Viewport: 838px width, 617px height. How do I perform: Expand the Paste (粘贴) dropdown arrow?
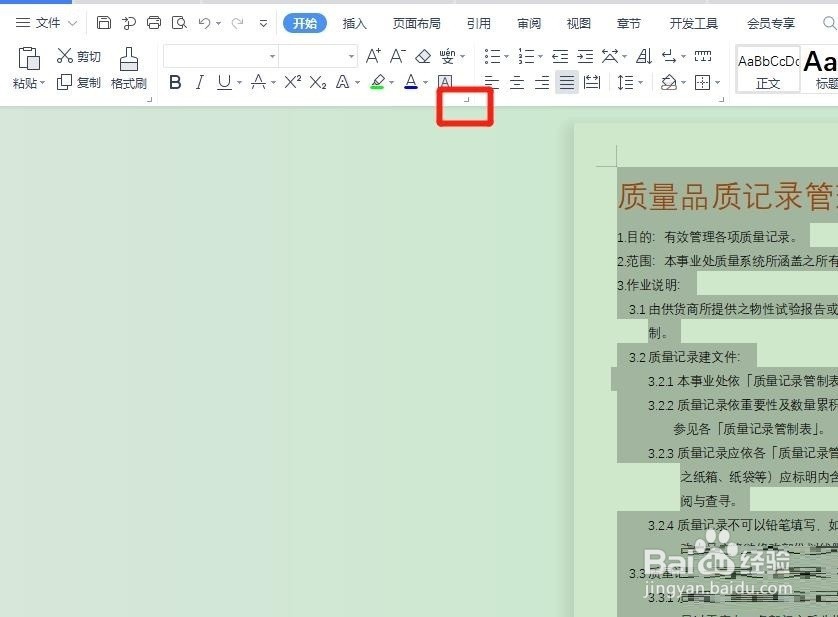[42, 83]
